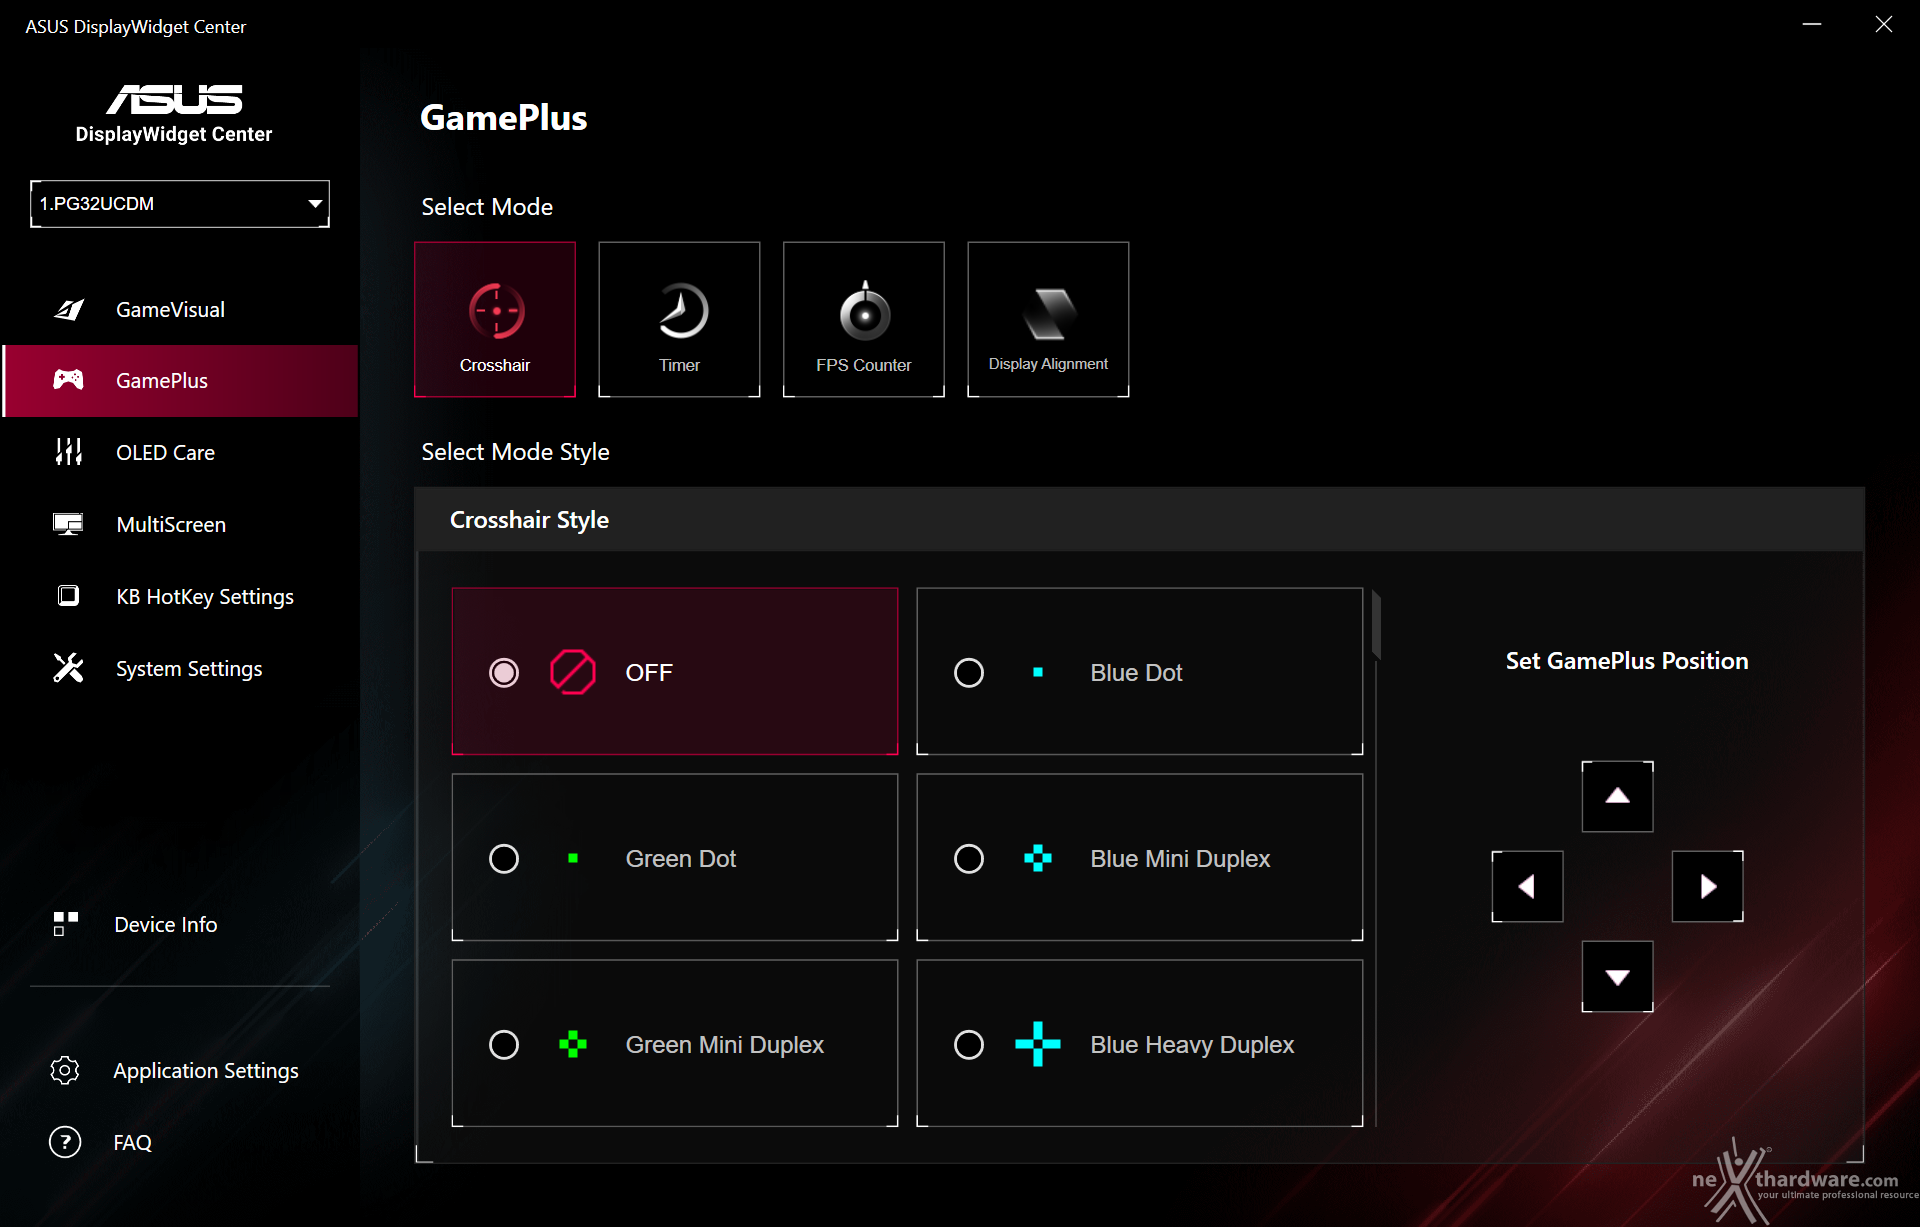Open the GamePlus menu item
Image resolution: width=1920 pixels, height=1227 pixels.
180,381
